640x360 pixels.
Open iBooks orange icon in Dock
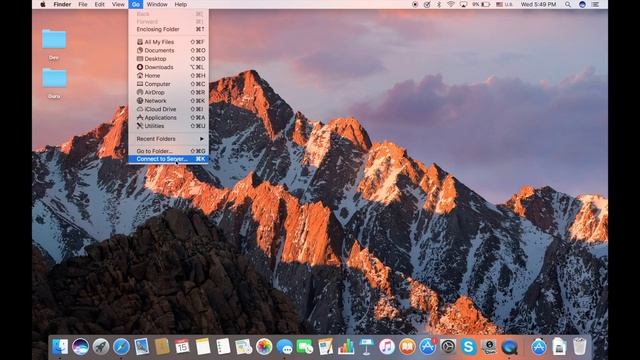click(407, 347)
